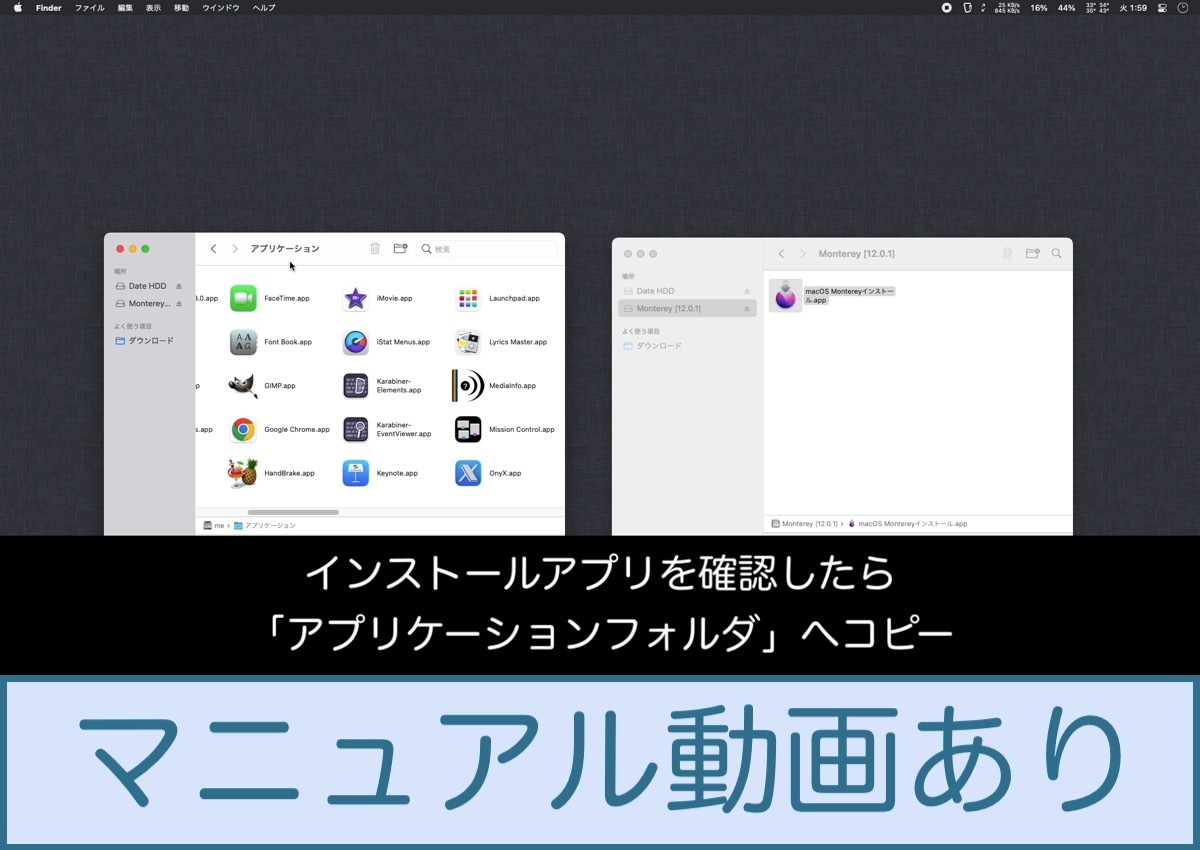The height and width of the screenshot is (850, 1200).
Task: Select the iMovie.app icon
Action: pyautogui.click(x=355, y=298)
